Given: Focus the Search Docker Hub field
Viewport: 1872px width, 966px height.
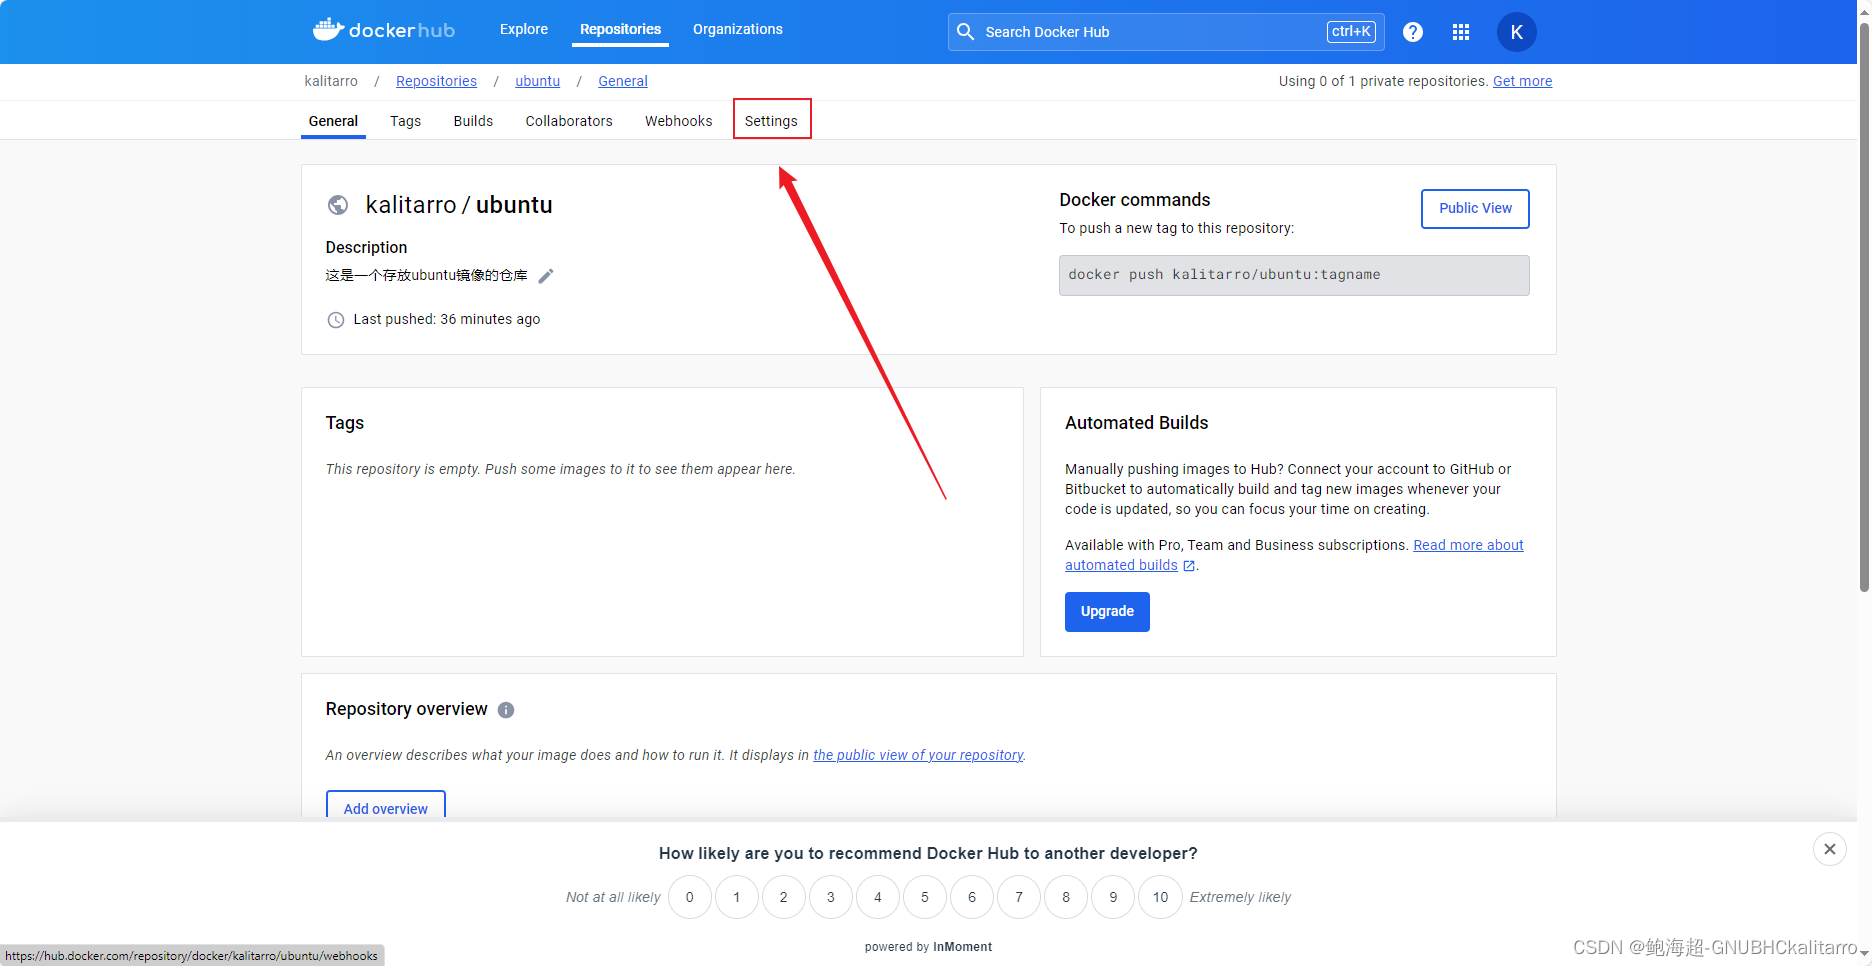Looking at the screenshot, I should point(1166,32).
